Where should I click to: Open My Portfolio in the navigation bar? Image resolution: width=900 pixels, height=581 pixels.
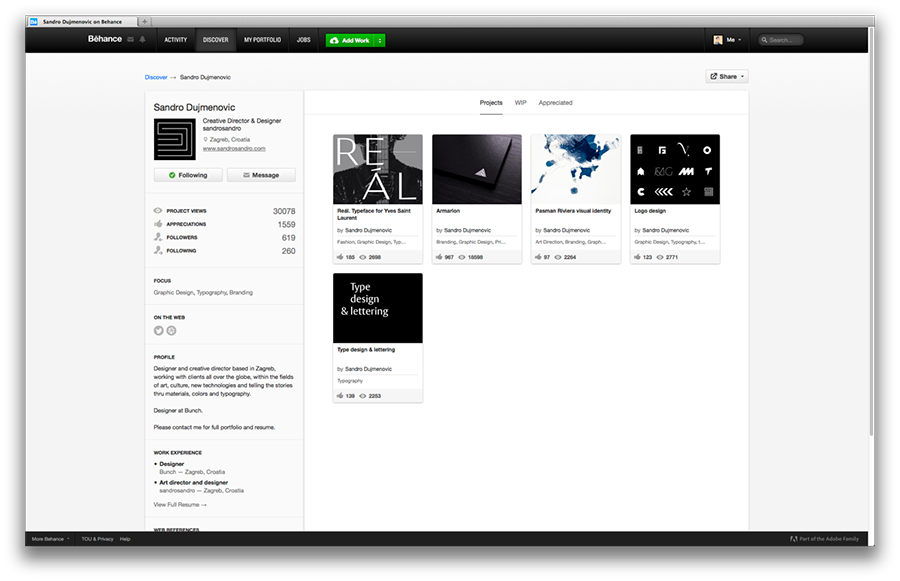(262, 40)
